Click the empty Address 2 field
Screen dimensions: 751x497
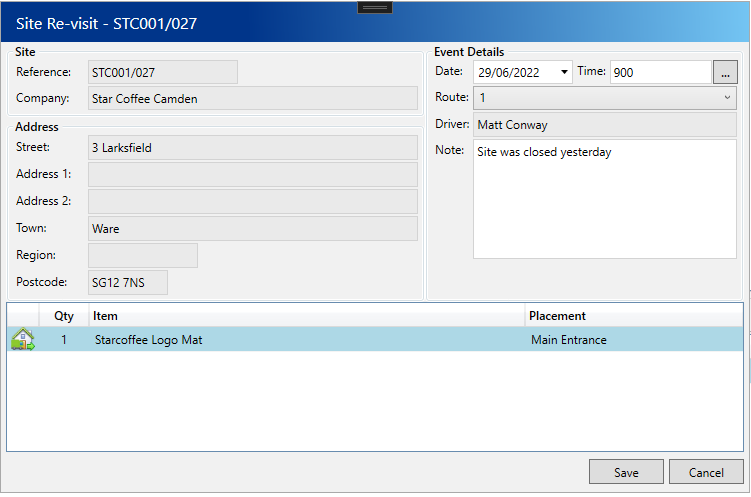[252, 201]
